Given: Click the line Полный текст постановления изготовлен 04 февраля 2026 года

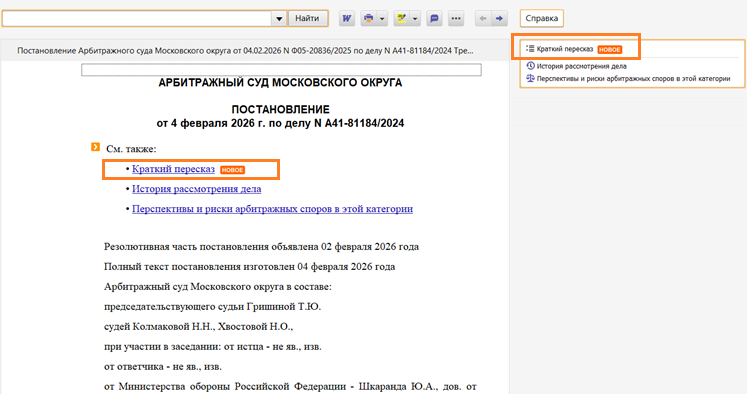Looking at the screenshot, I should coord(249,267).
